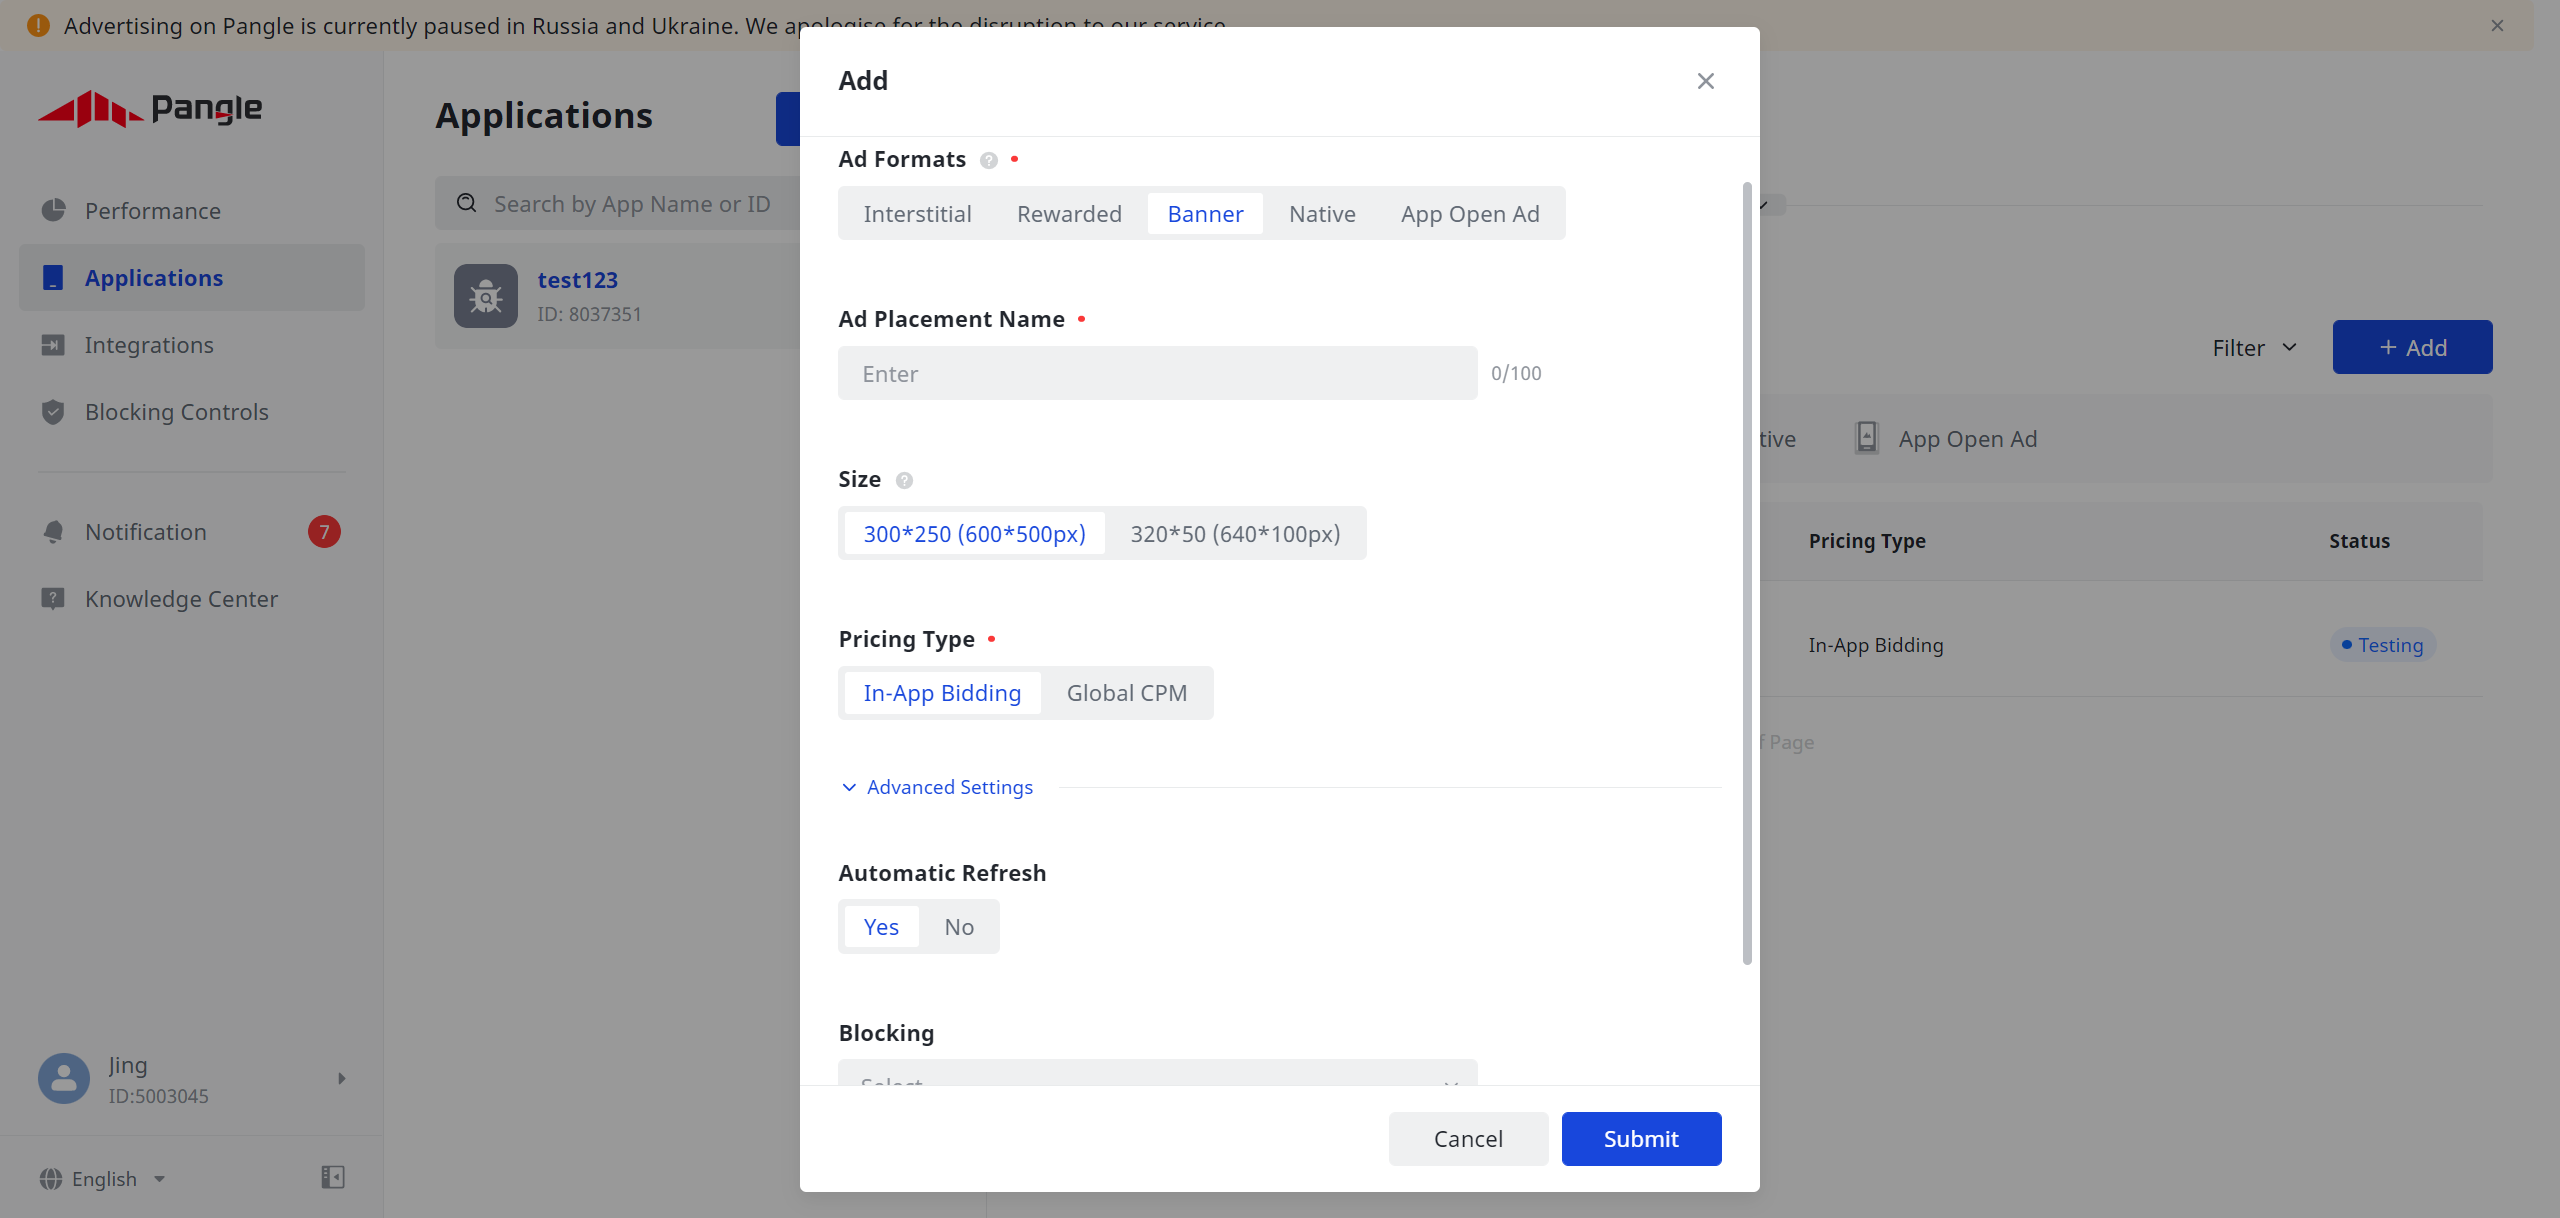Select the 320*50 banner size
Screen dimensions: 2560x1218
click(x=1234, y=534)
